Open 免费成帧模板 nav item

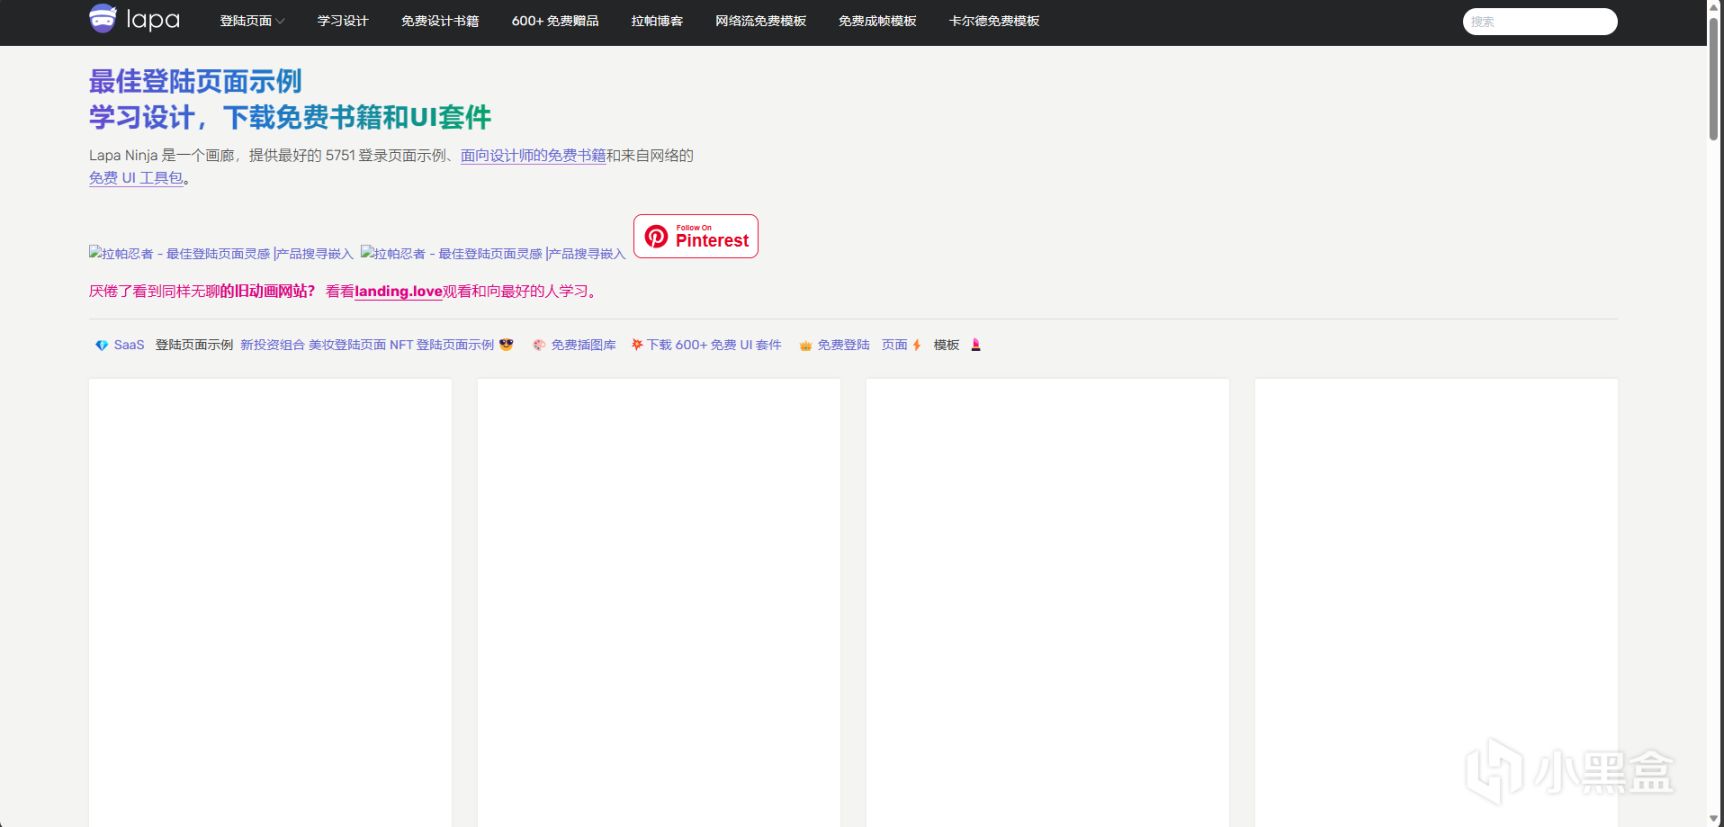pos(877,21)
